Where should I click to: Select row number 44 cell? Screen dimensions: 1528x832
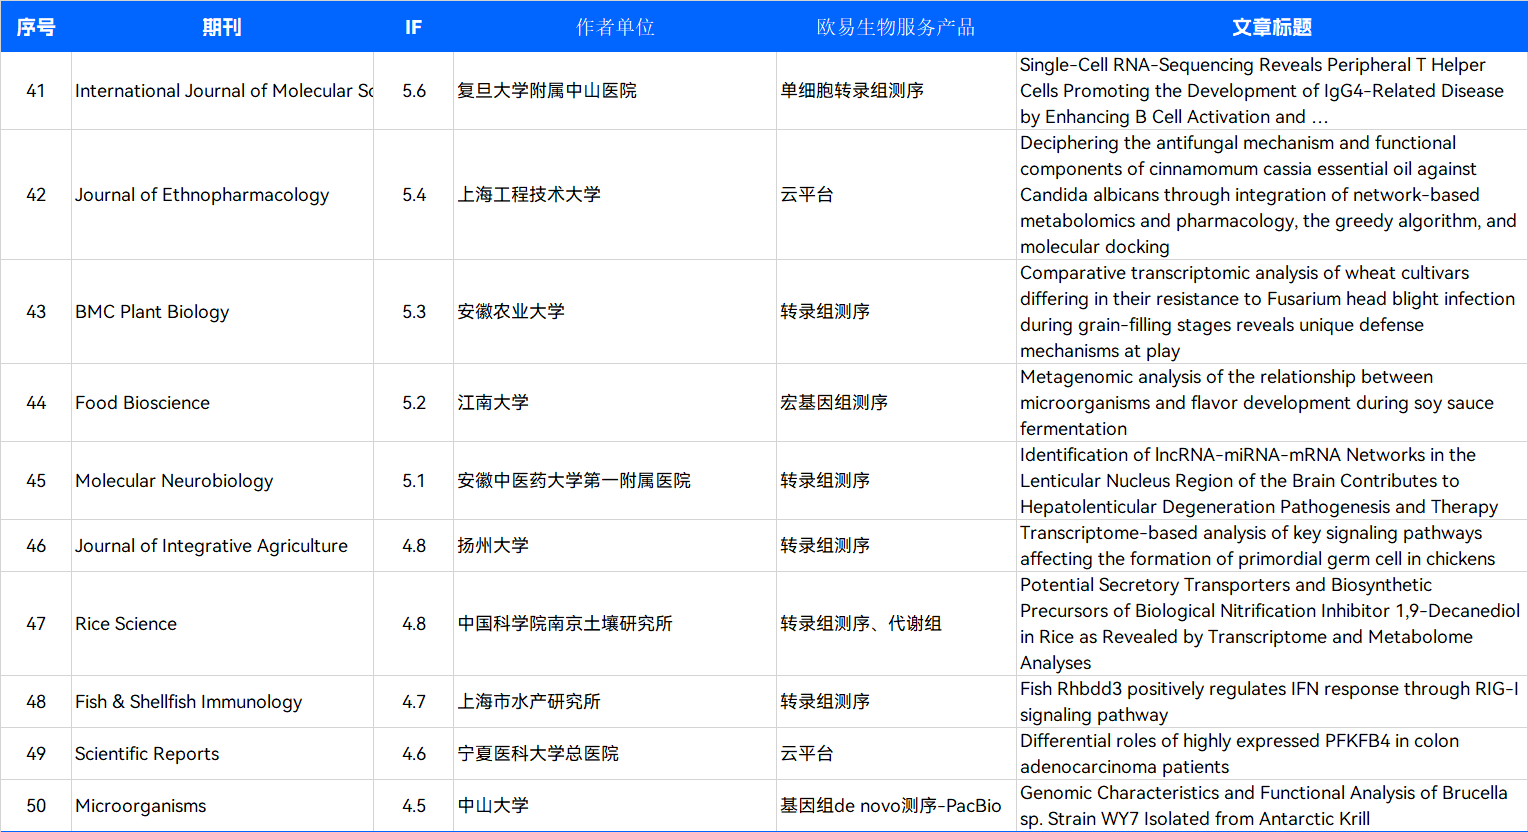click(x=36, y=403)
